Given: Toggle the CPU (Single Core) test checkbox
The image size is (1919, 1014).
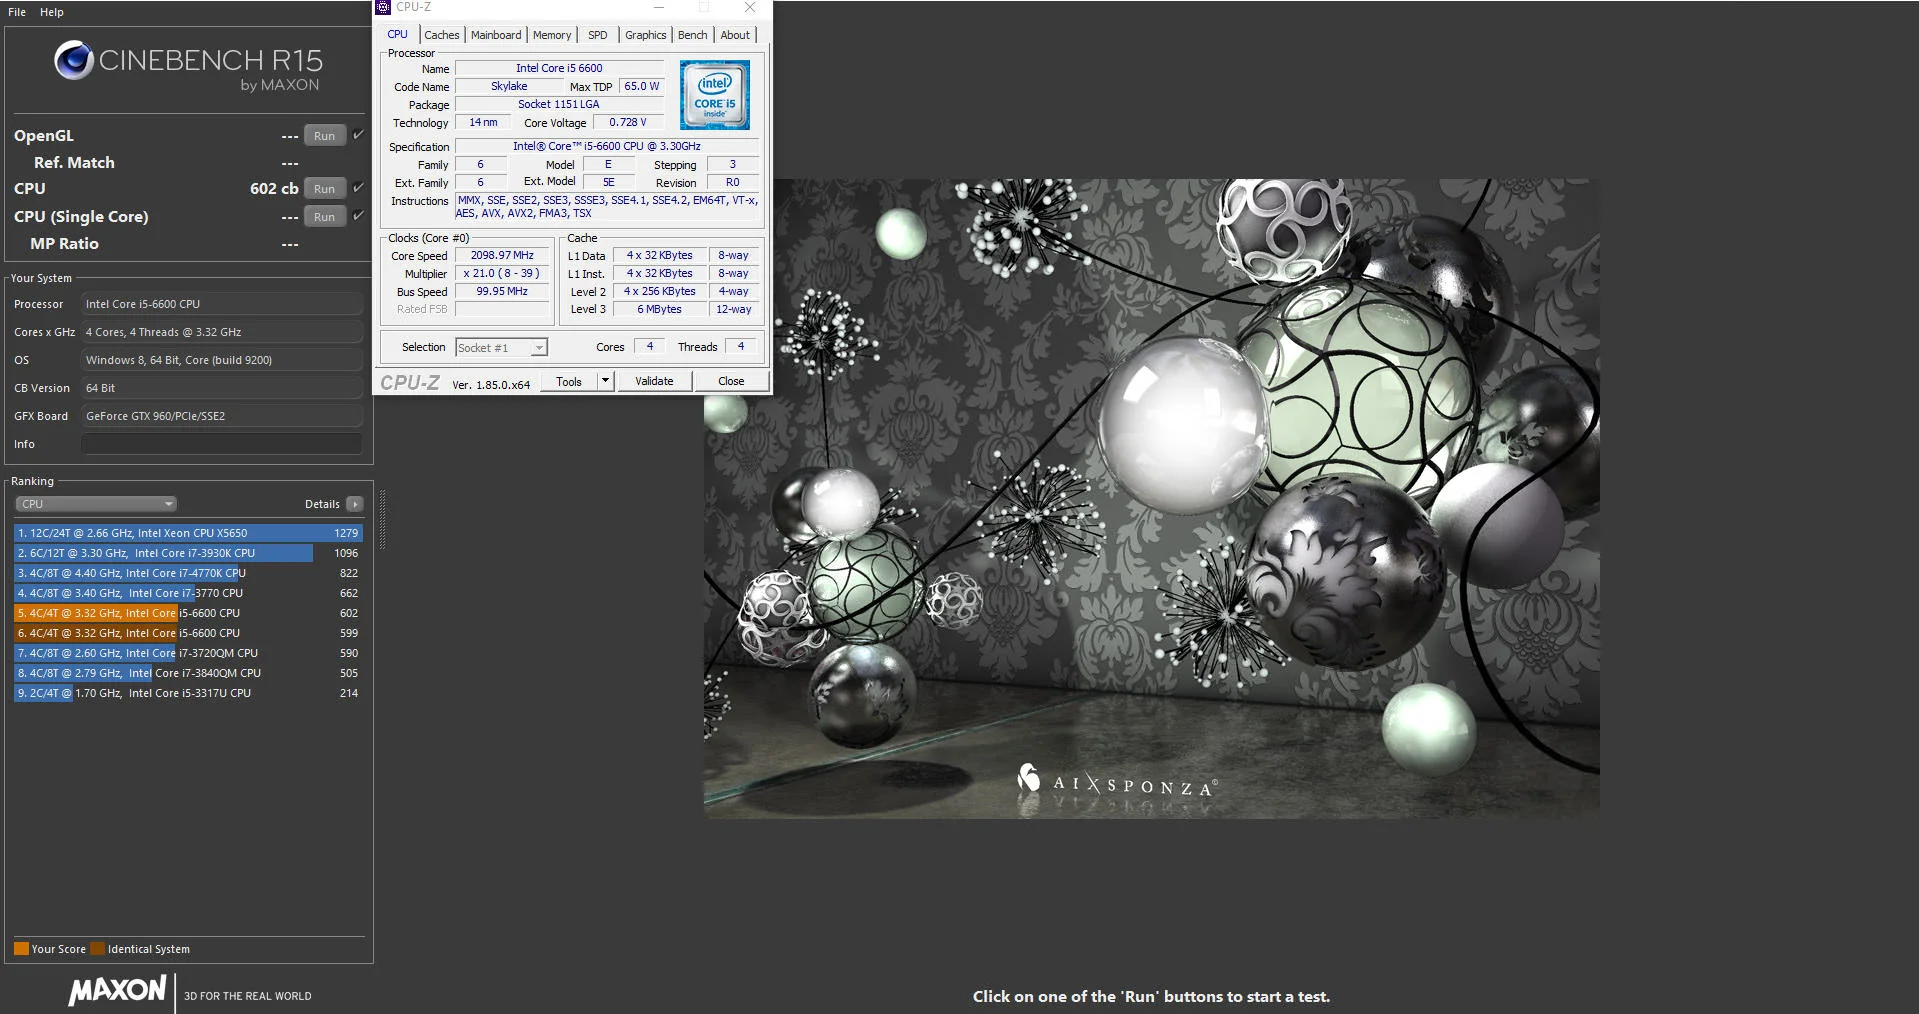Looking at the screenshot, I should click(x=358, y=216).
